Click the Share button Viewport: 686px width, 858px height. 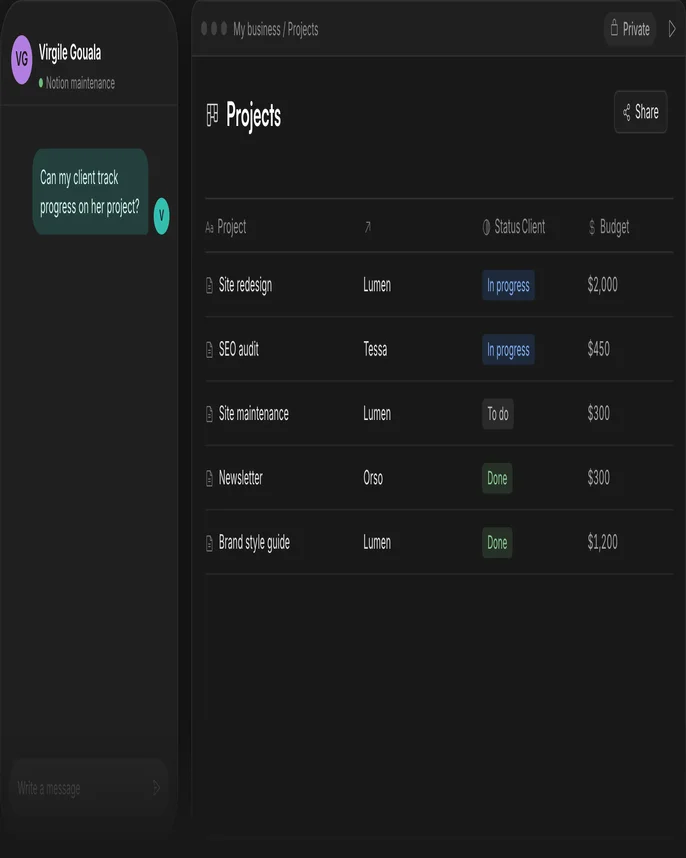pos(641,112)
